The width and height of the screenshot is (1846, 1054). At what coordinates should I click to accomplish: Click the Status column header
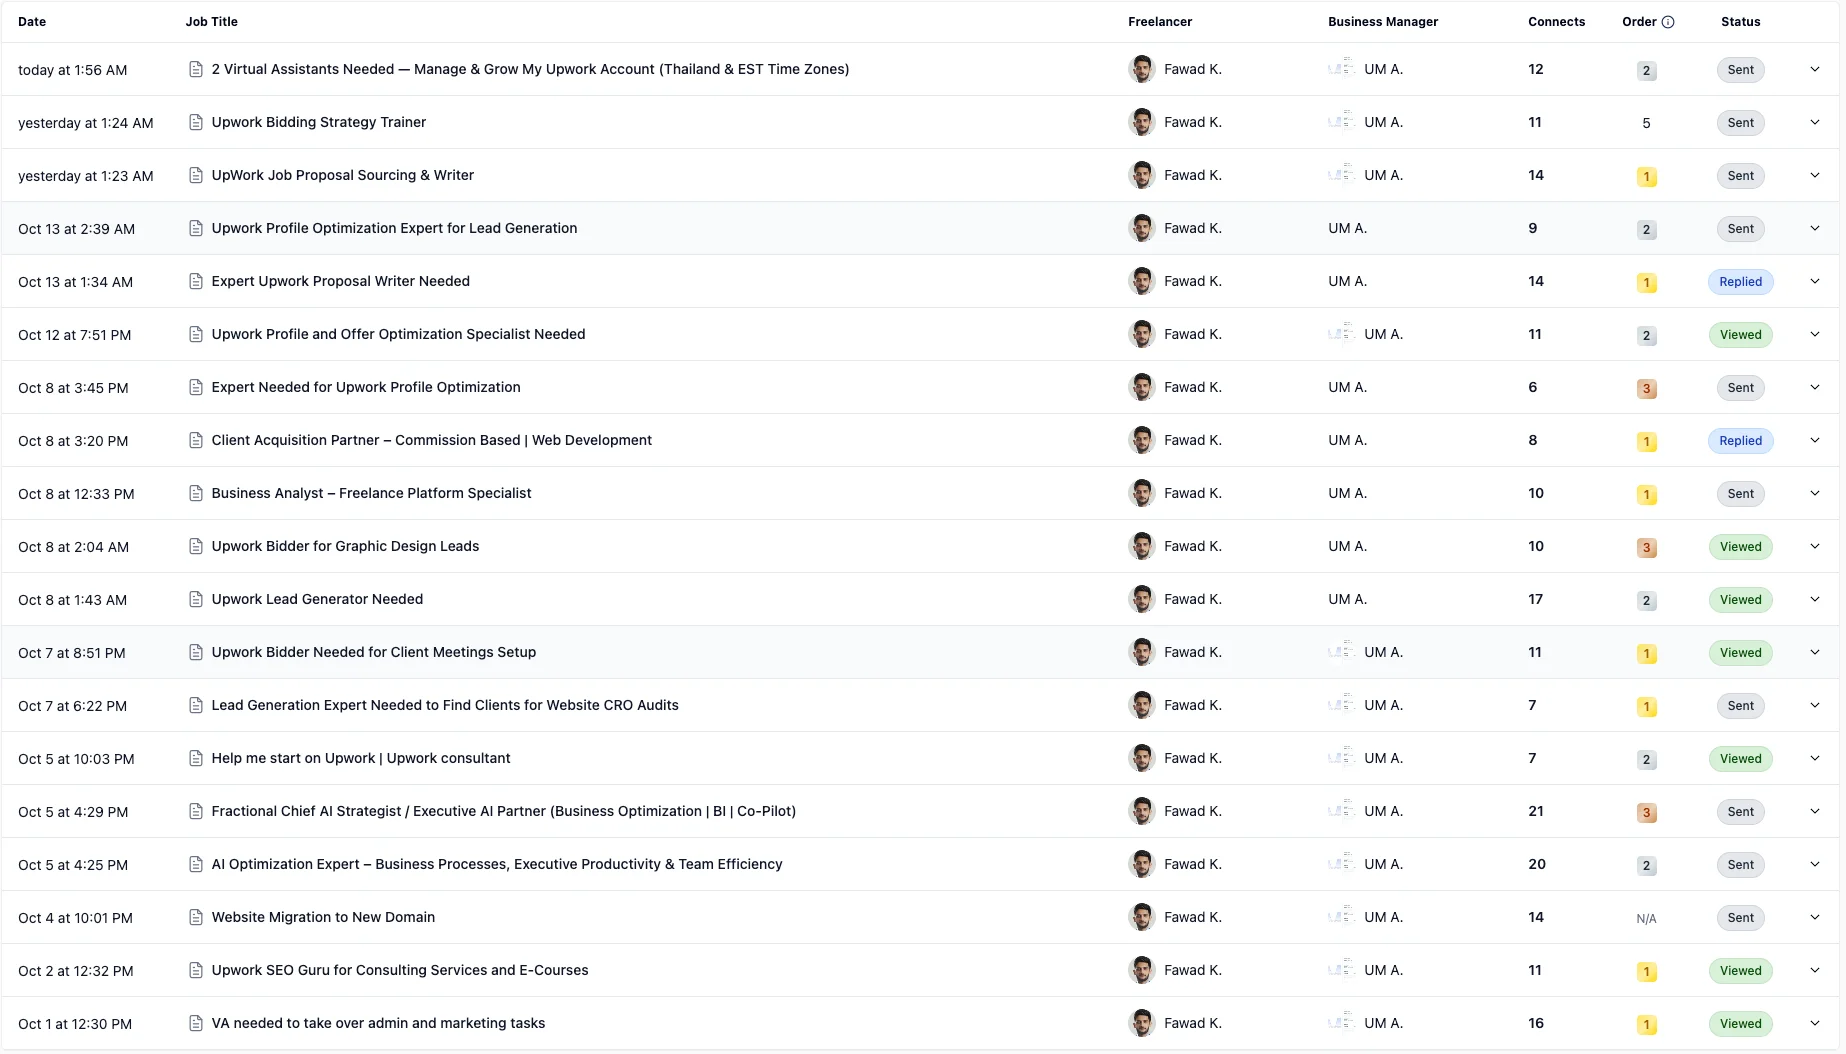(1740, 22)
